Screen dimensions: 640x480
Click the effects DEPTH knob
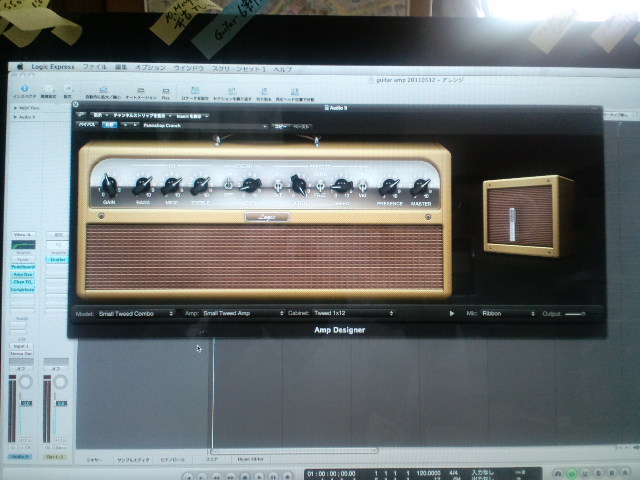(299, 185)
